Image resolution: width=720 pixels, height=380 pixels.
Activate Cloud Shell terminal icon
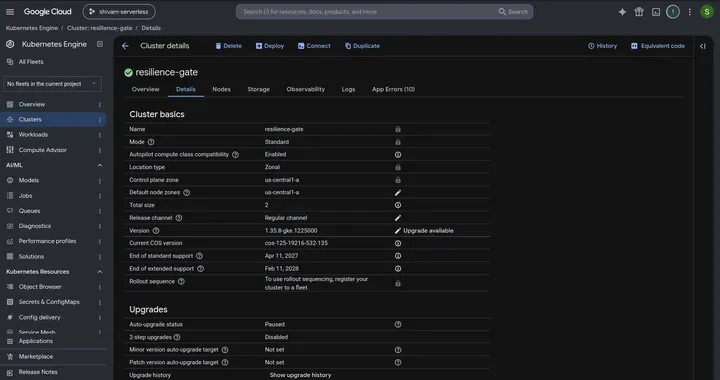(656, 12)
